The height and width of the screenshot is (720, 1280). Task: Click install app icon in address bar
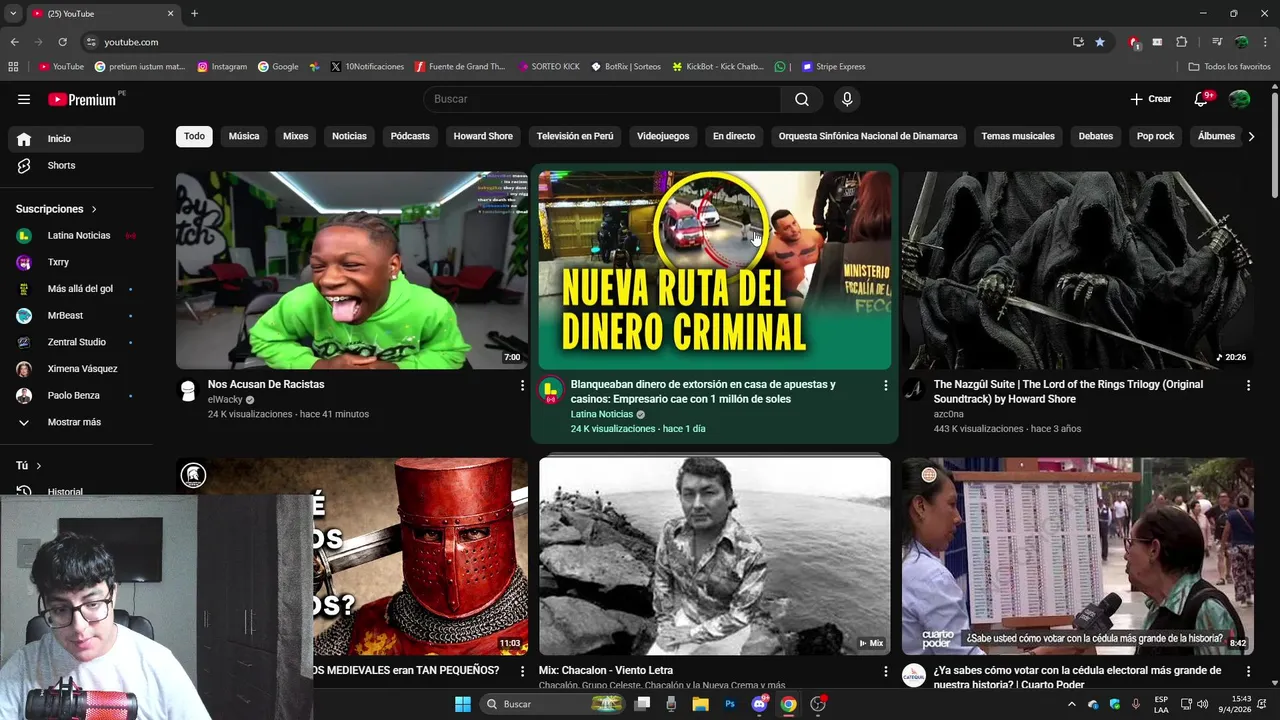tap(1078, 42)
